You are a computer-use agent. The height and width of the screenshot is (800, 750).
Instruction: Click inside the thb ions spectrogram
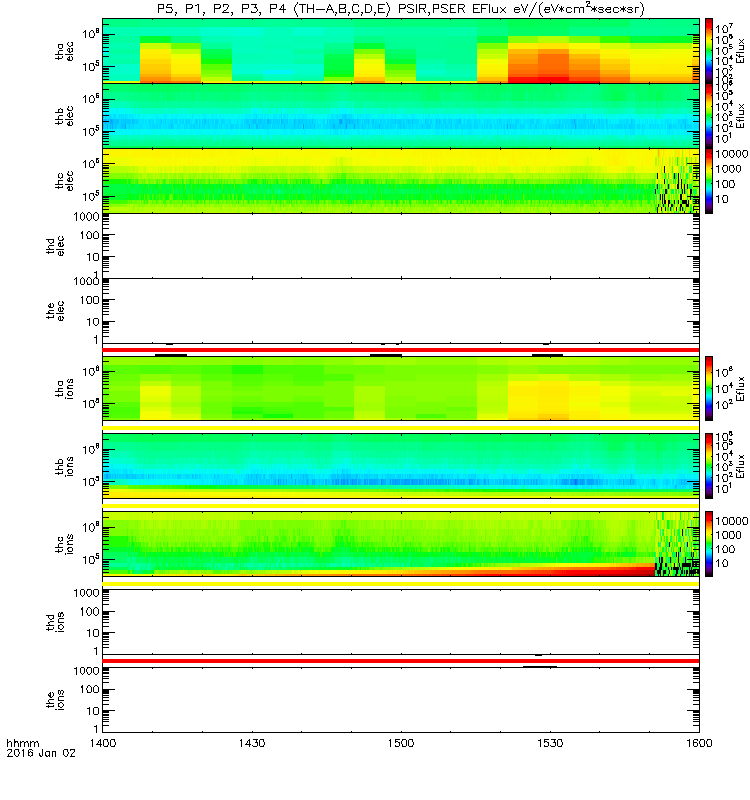pos(401,466)
